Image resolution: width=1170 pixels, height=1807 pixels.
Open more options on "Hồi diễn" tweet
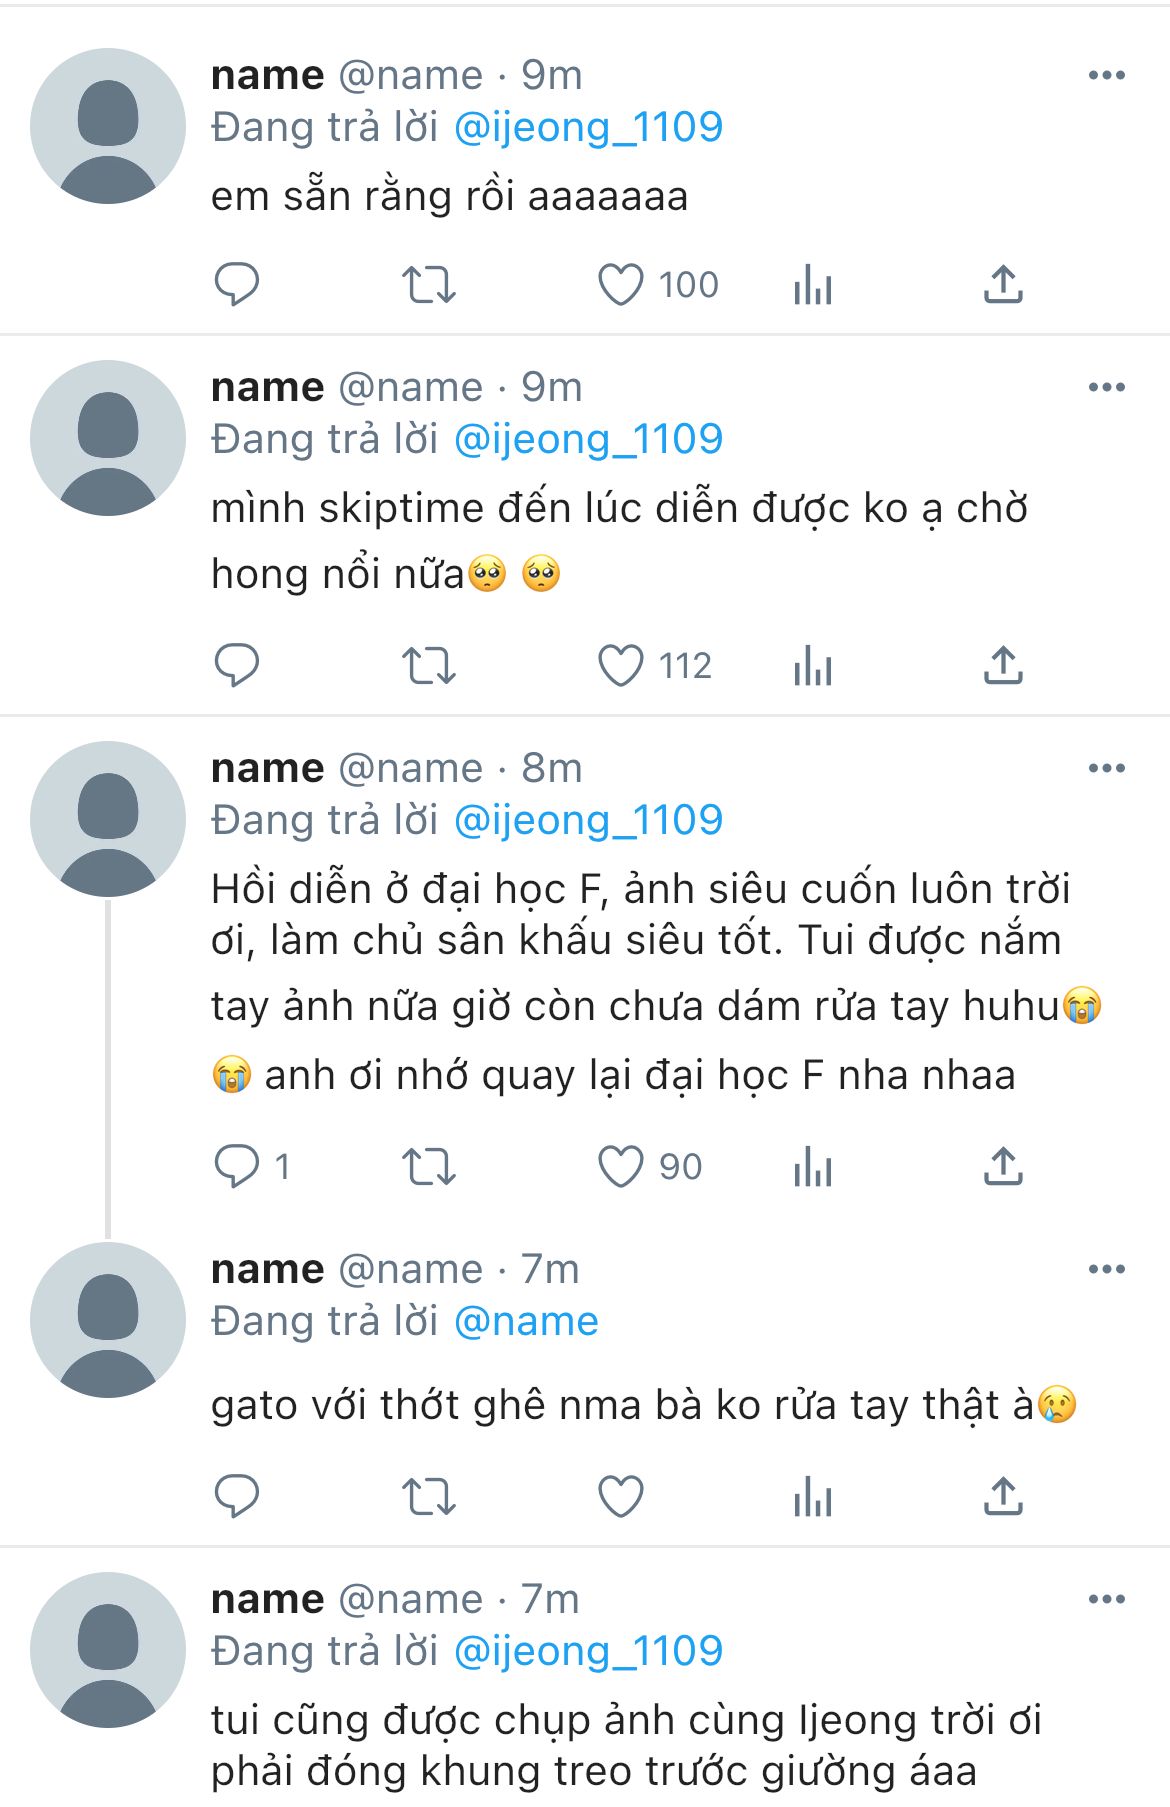pos(1106,769)
